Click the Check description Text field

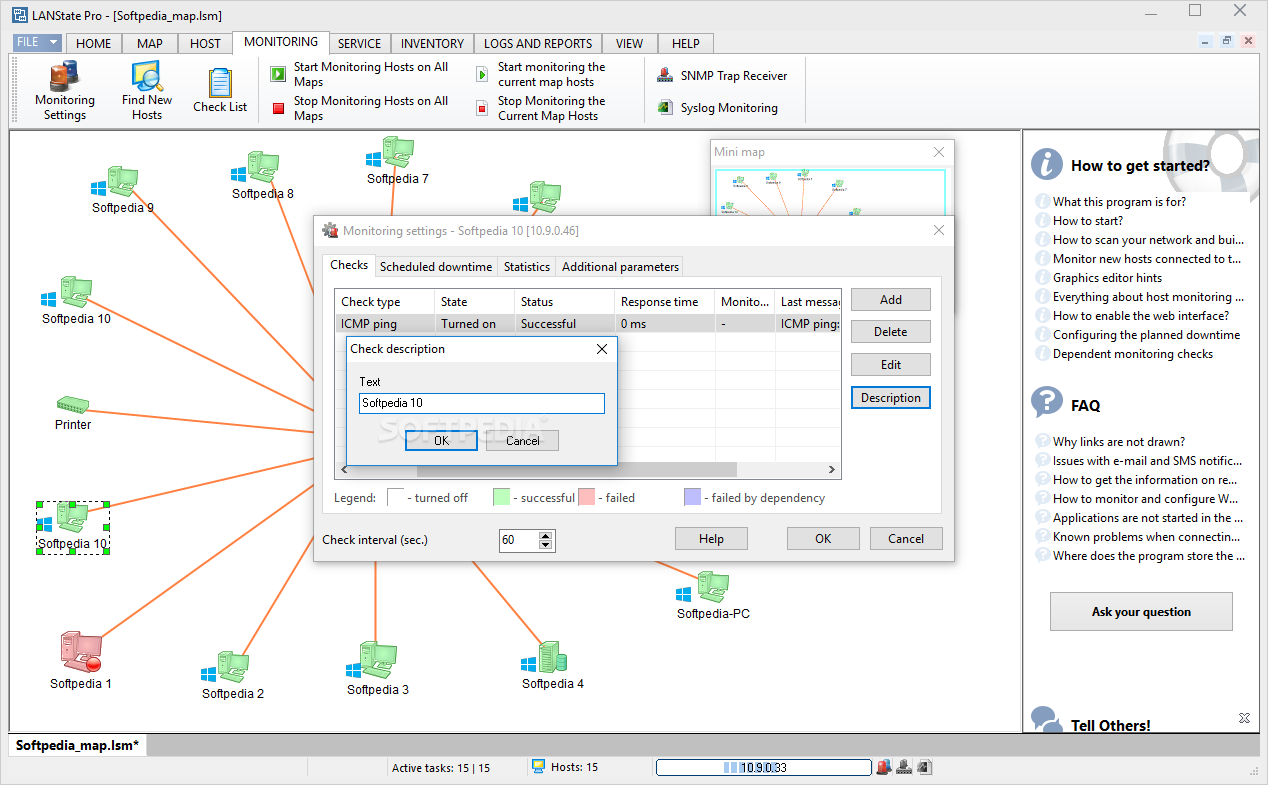(x=482, y=403)
